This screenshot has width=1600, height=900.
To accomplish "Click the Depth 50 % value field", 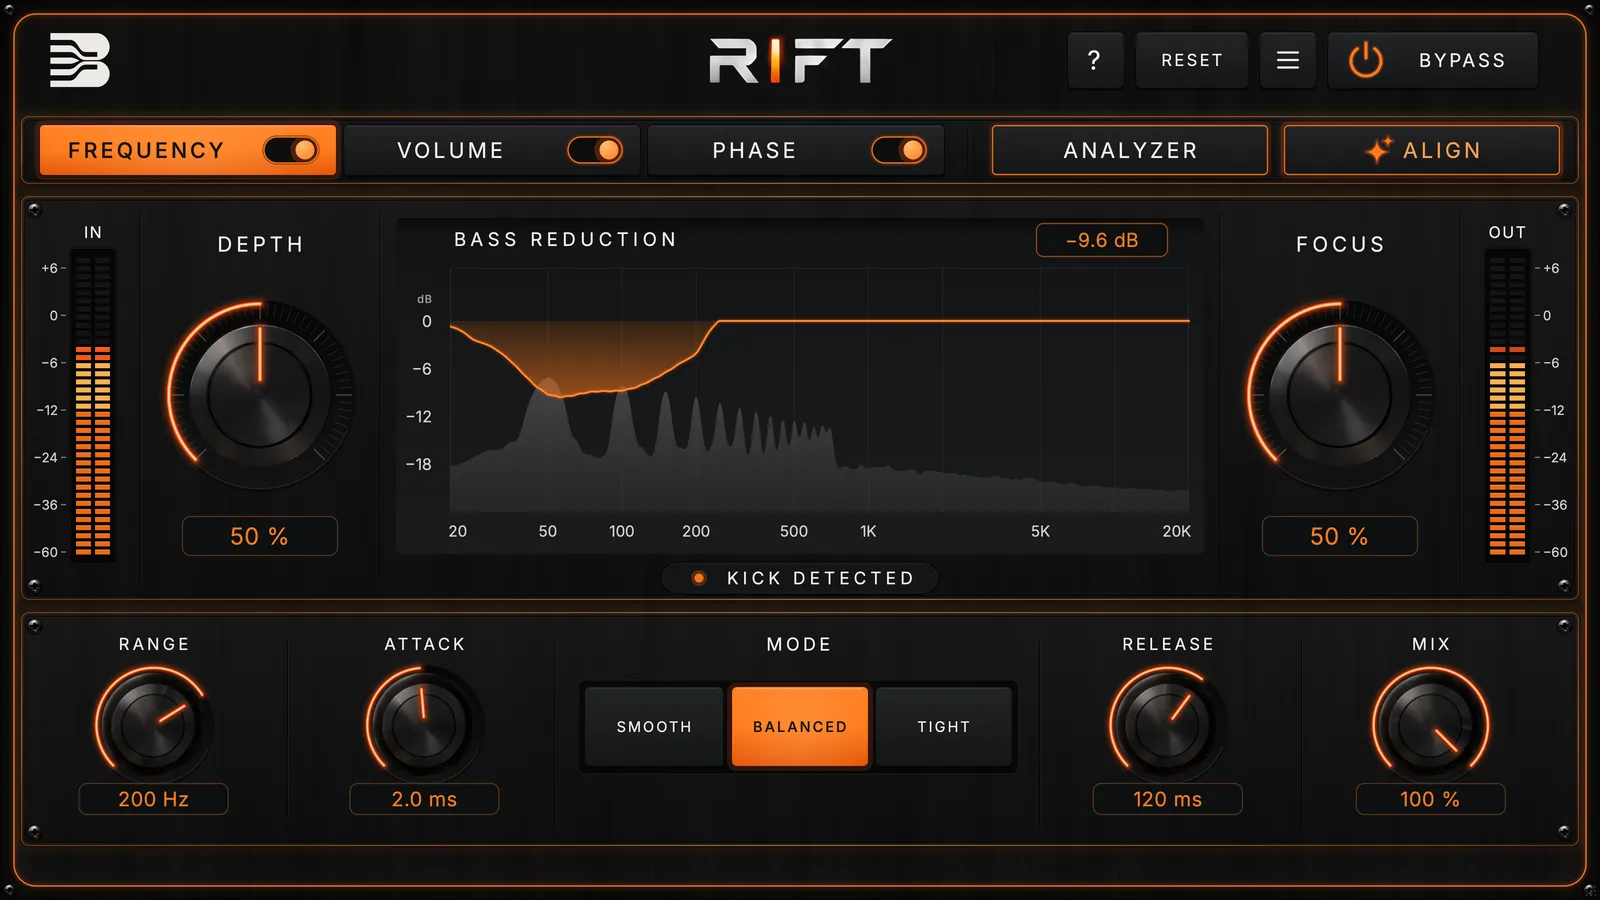I will (260, 536).
